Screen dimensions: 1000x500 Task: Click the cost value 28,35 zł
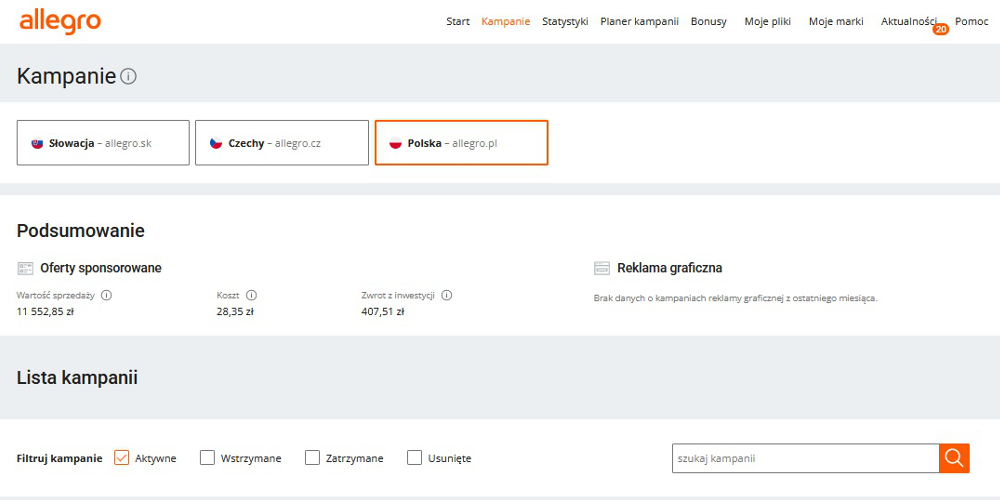235,312
